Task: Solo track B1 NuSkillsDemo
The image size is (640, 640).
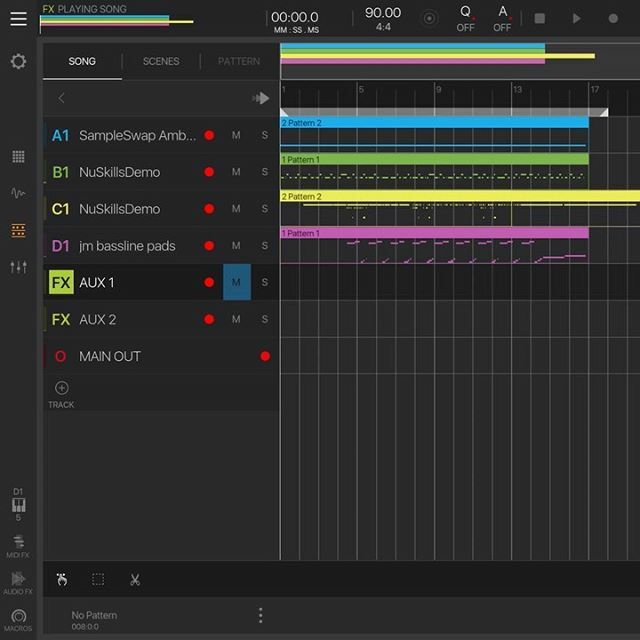Action: [265, 172]
